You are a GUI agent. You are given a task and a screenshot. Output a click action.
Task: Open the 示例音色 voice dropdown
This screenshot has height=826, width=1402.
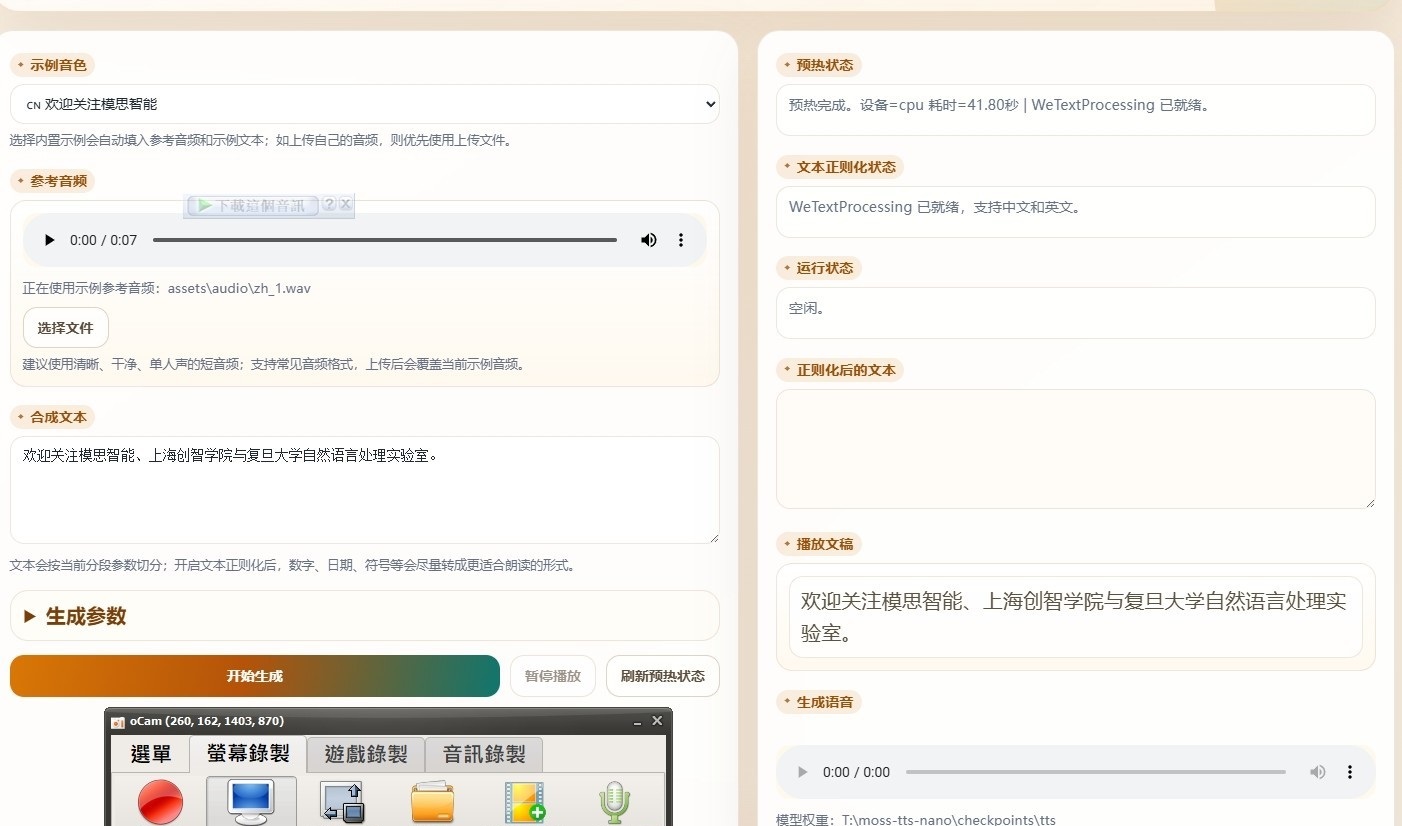364,104
